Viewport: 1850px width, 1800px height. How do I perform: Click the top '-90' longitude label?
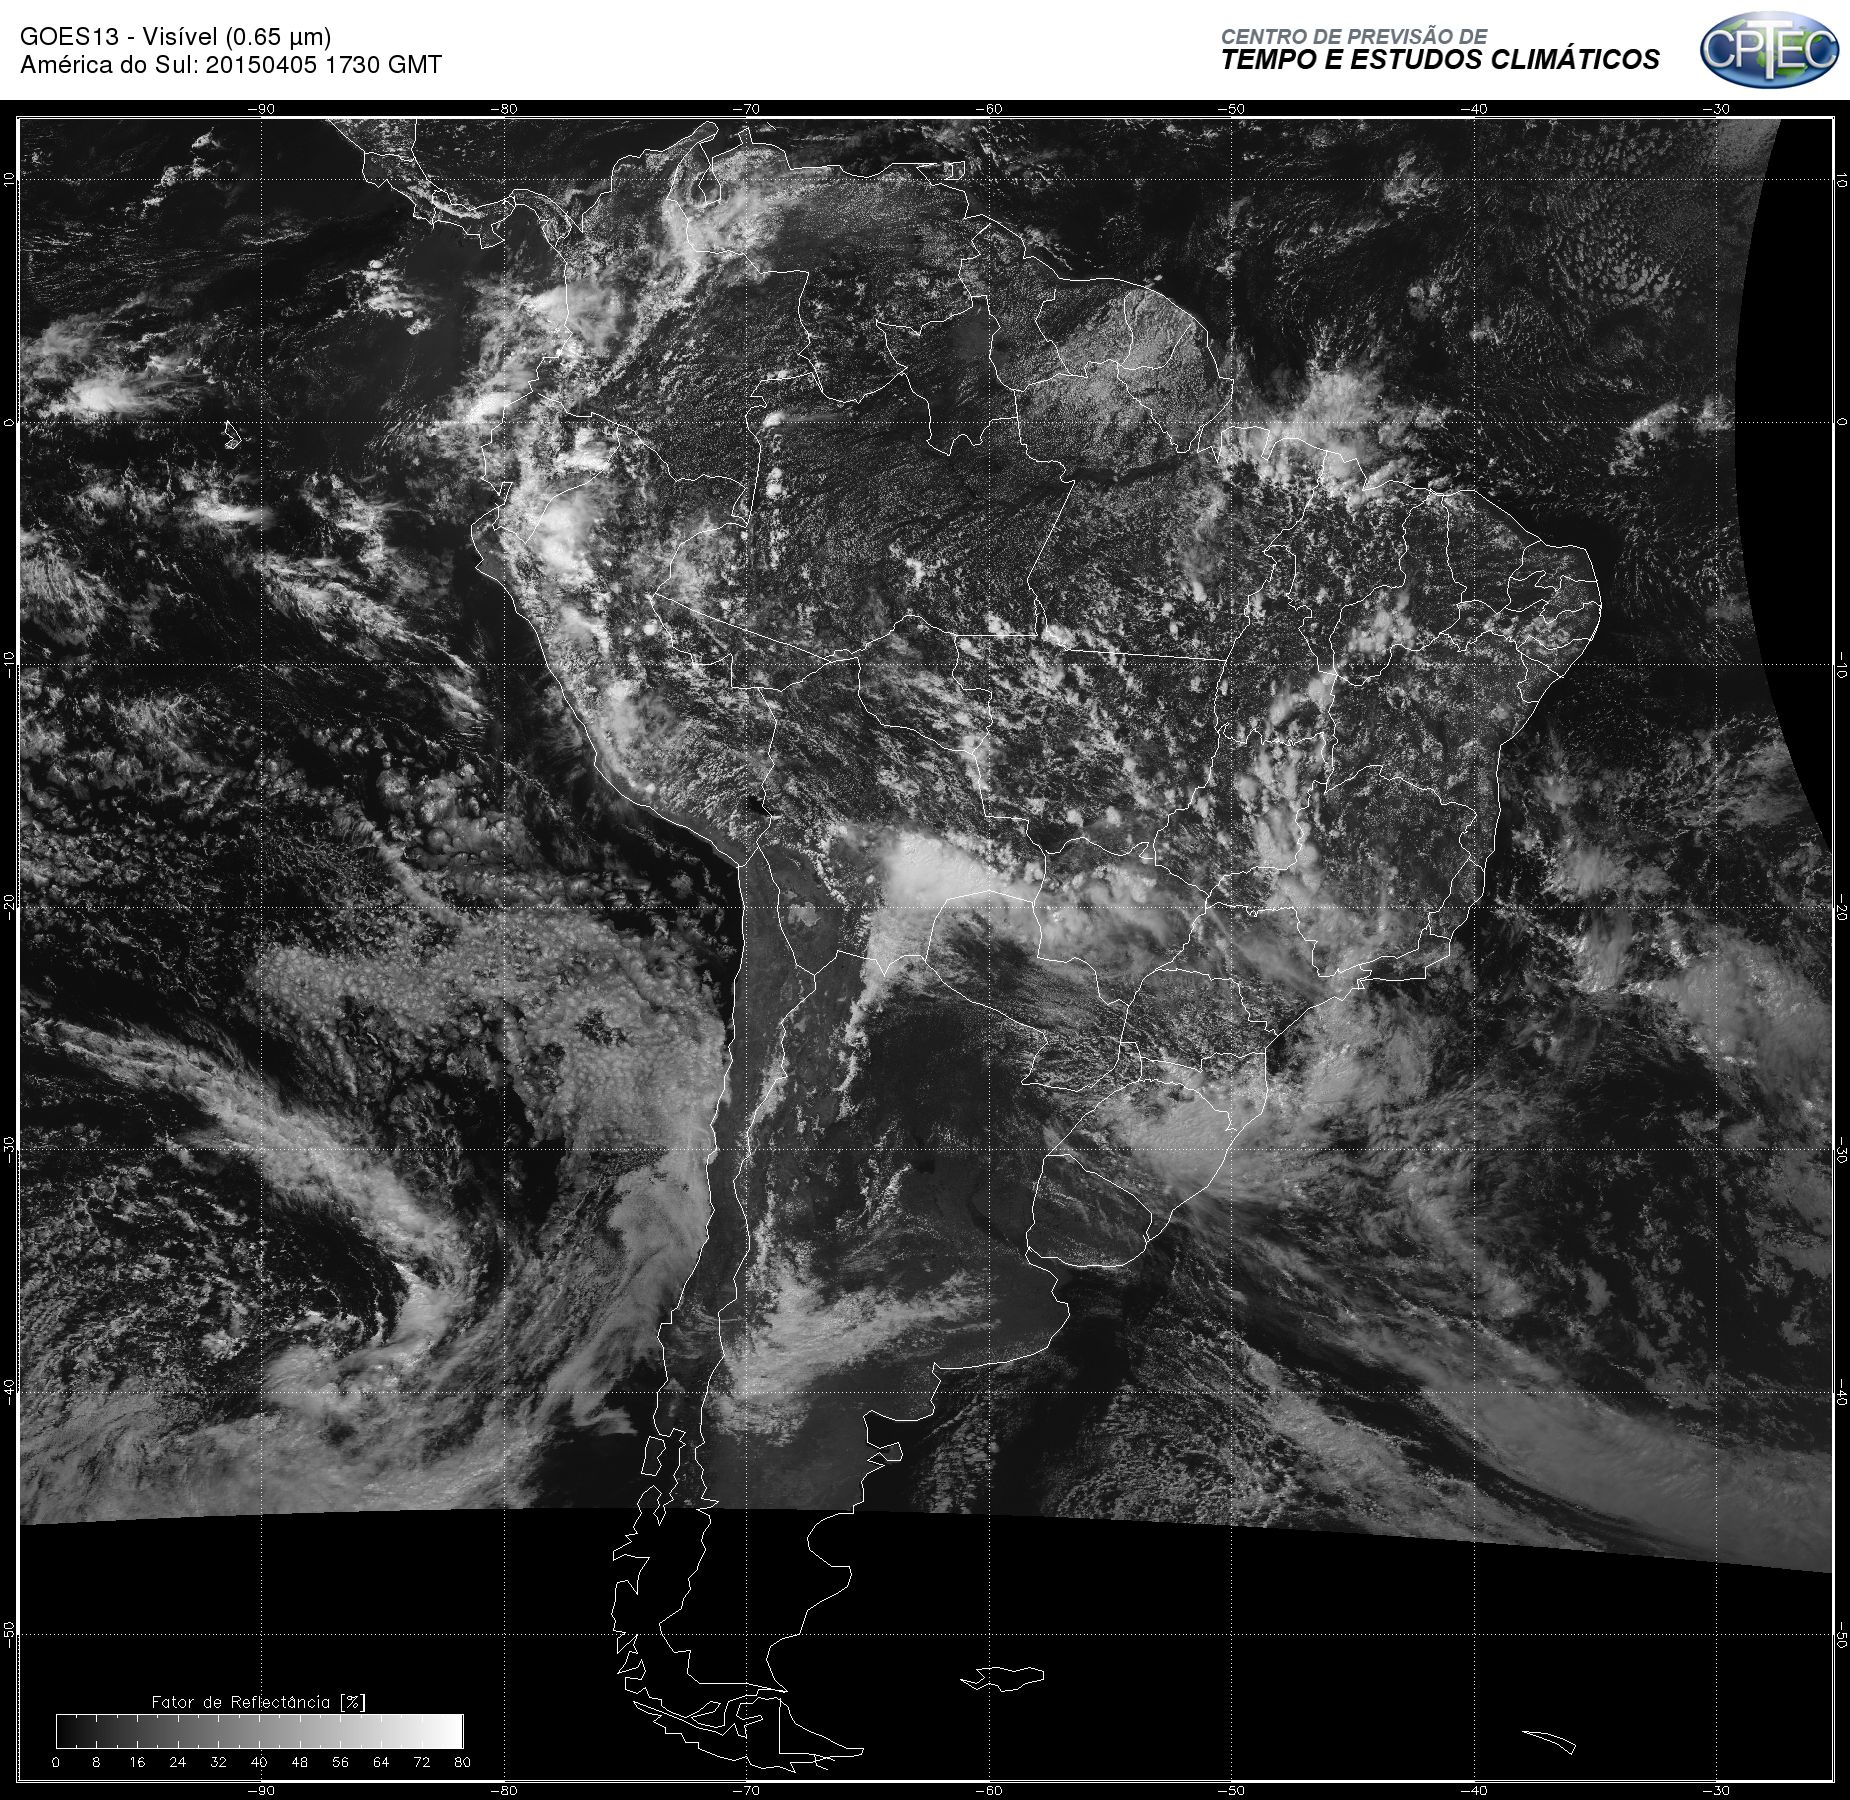click(262, 109)
